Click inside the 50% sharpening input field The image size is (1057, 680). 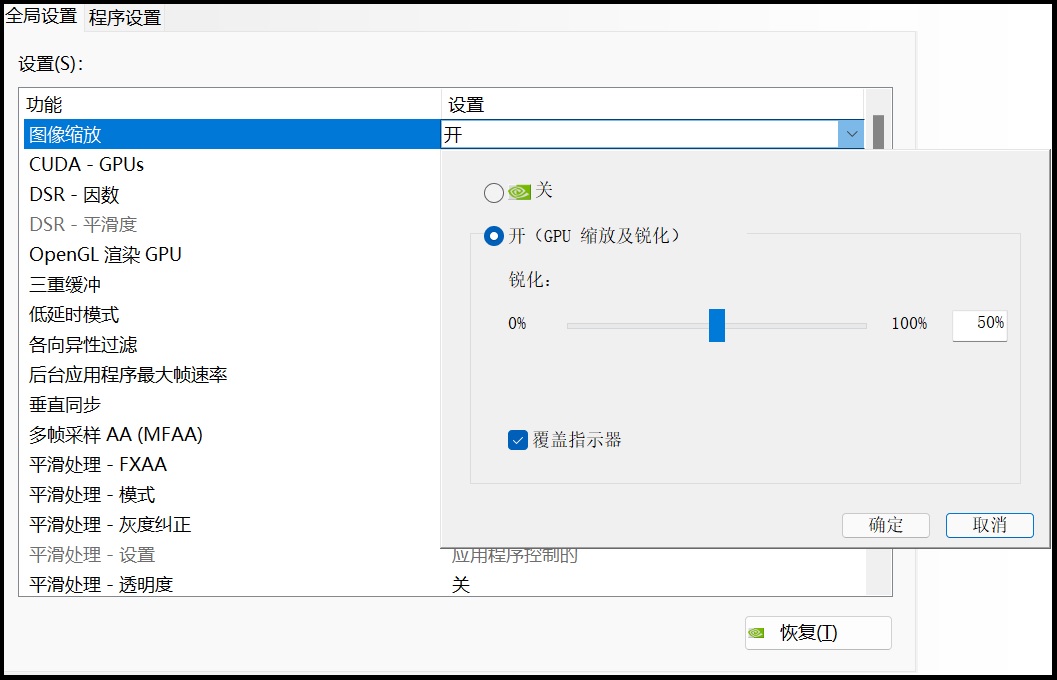pos(979,324)
